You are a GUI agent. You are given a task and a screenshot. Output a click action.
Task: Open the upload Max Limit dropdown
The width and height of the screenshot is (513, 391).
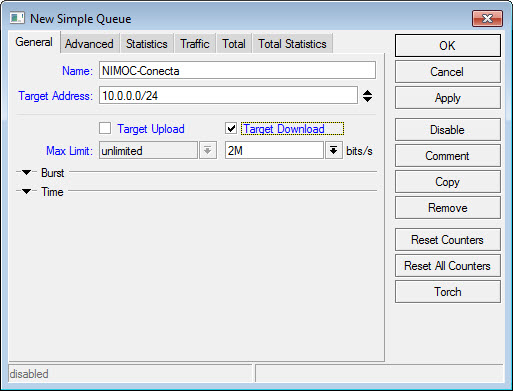(x=208, y=151)
